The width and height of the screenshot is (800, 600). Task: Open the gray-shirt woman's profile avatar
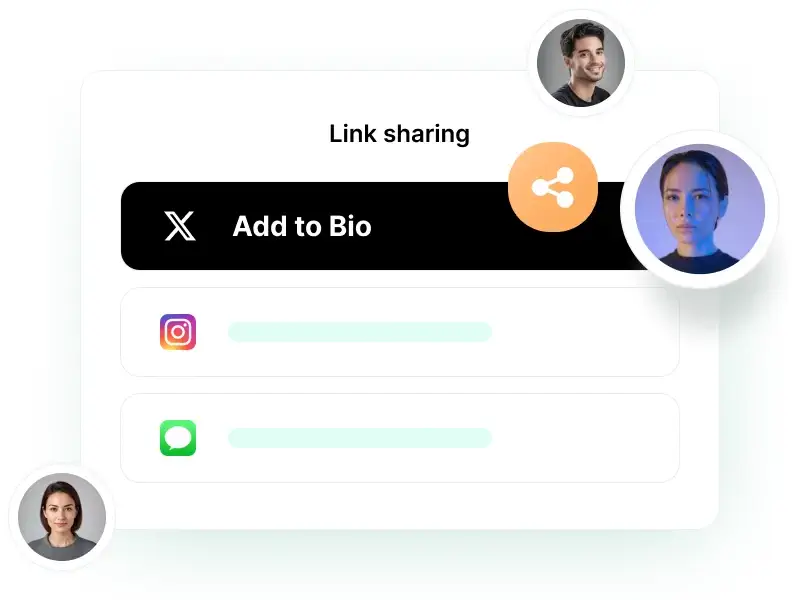[x=62, y=516]
